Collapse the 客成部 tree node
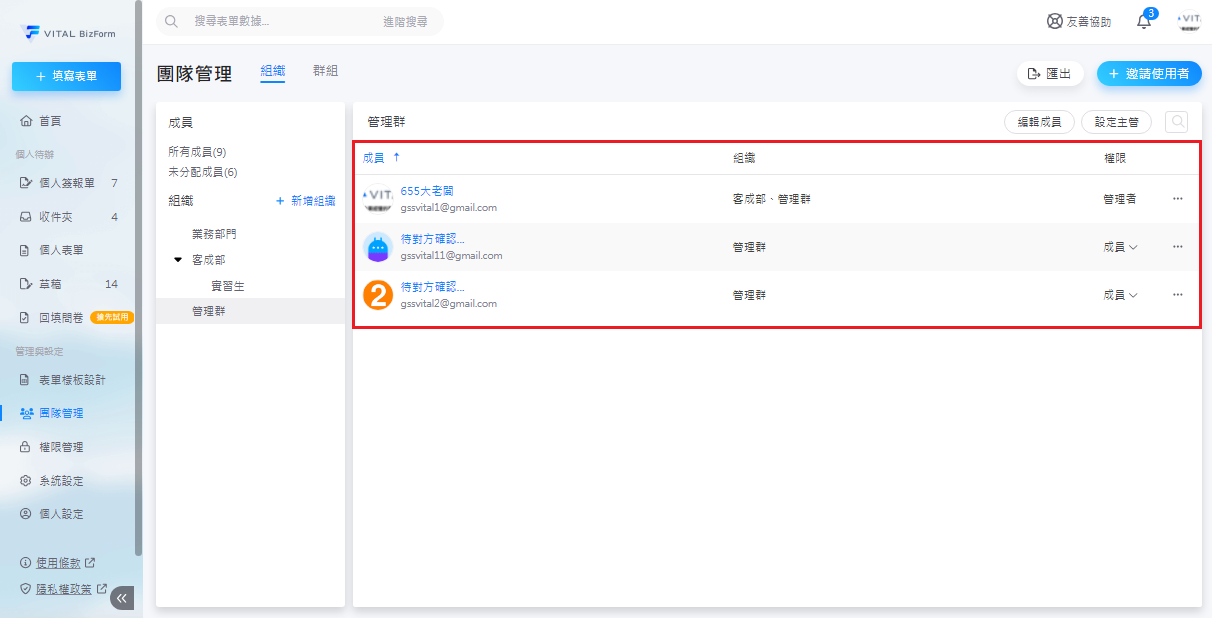This screenshot has height=618, width=1212. tap(178, 260)
